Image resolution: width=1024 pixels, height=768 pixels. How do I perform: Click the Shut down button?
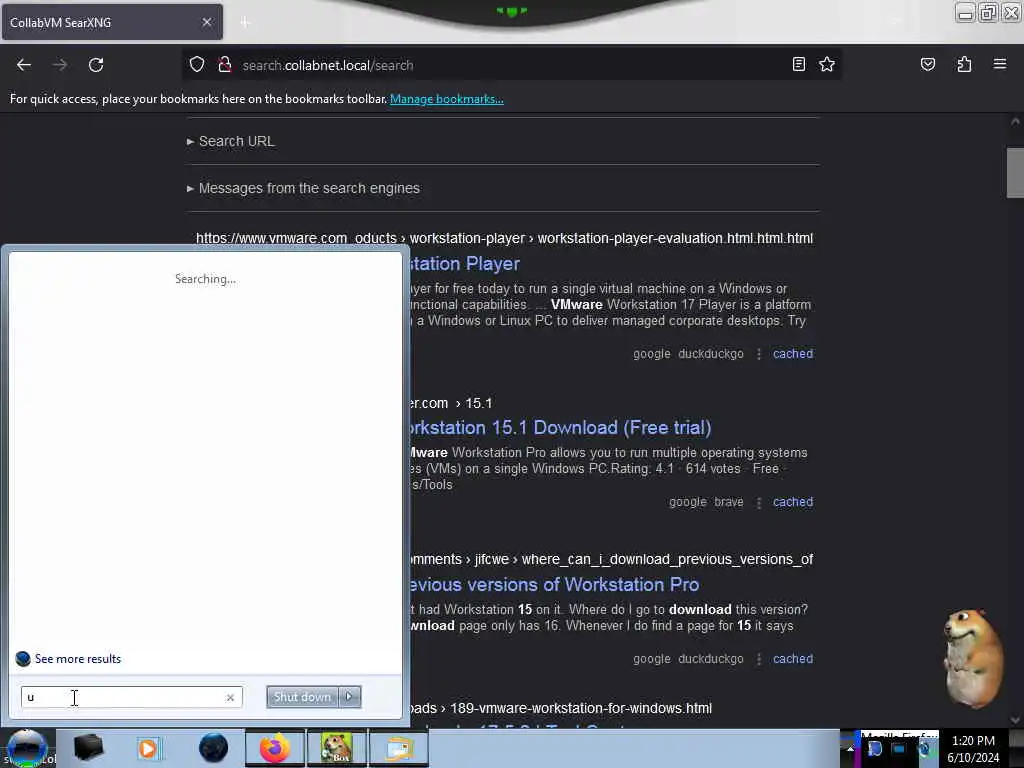(x=302, y=697)
